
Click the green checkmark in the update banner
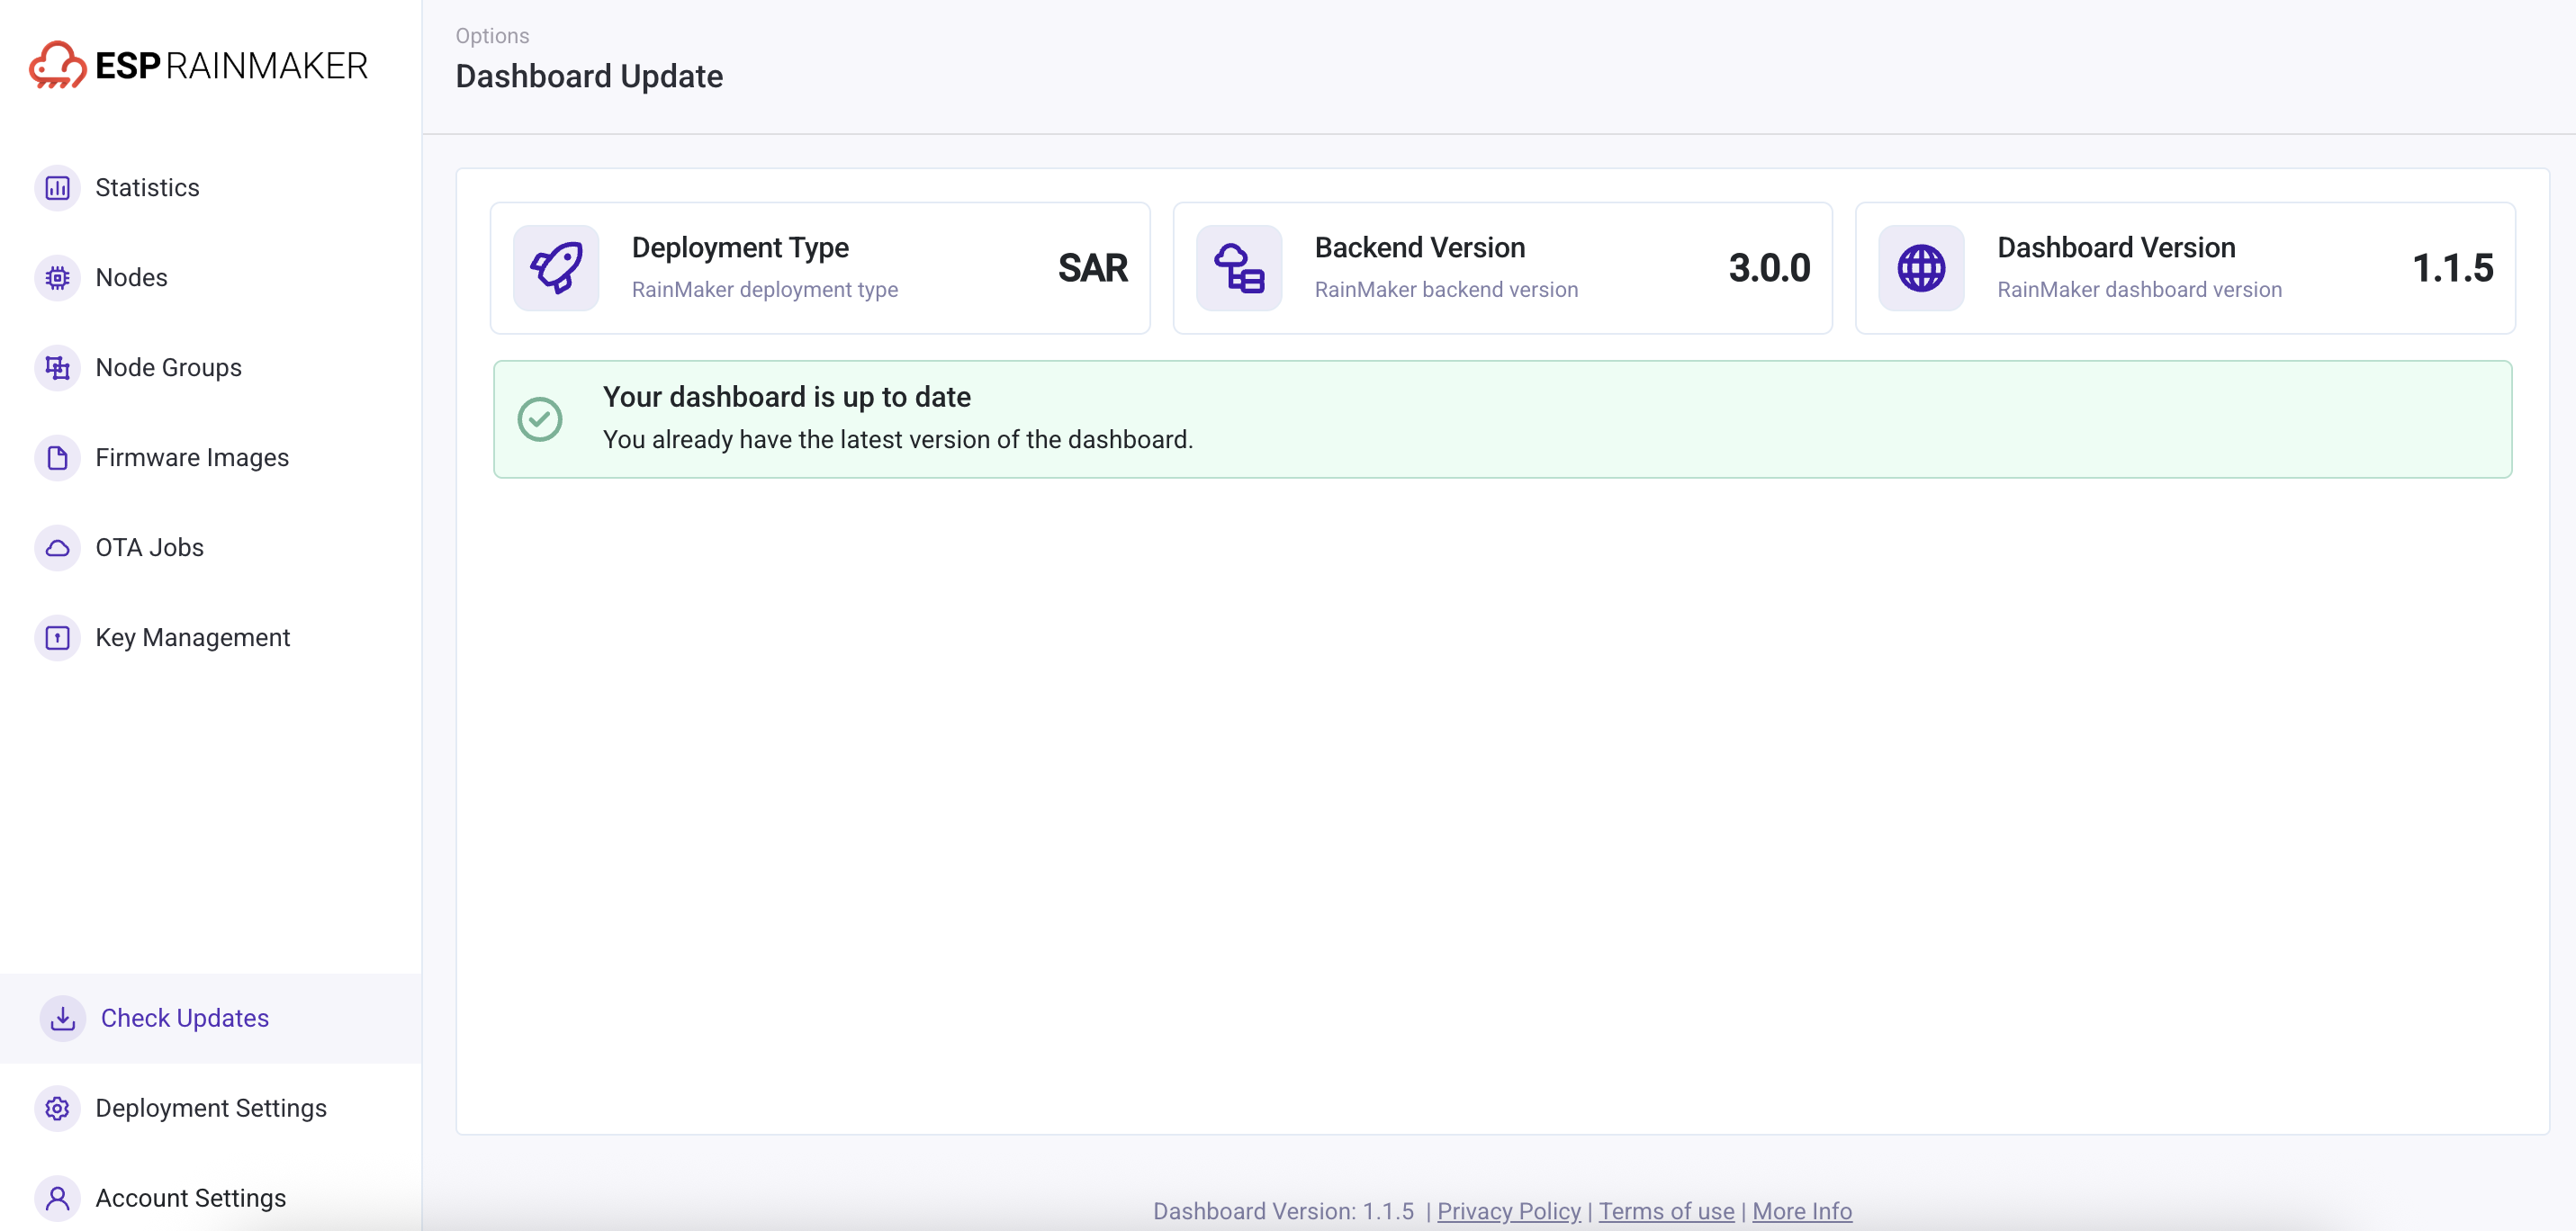541,418
